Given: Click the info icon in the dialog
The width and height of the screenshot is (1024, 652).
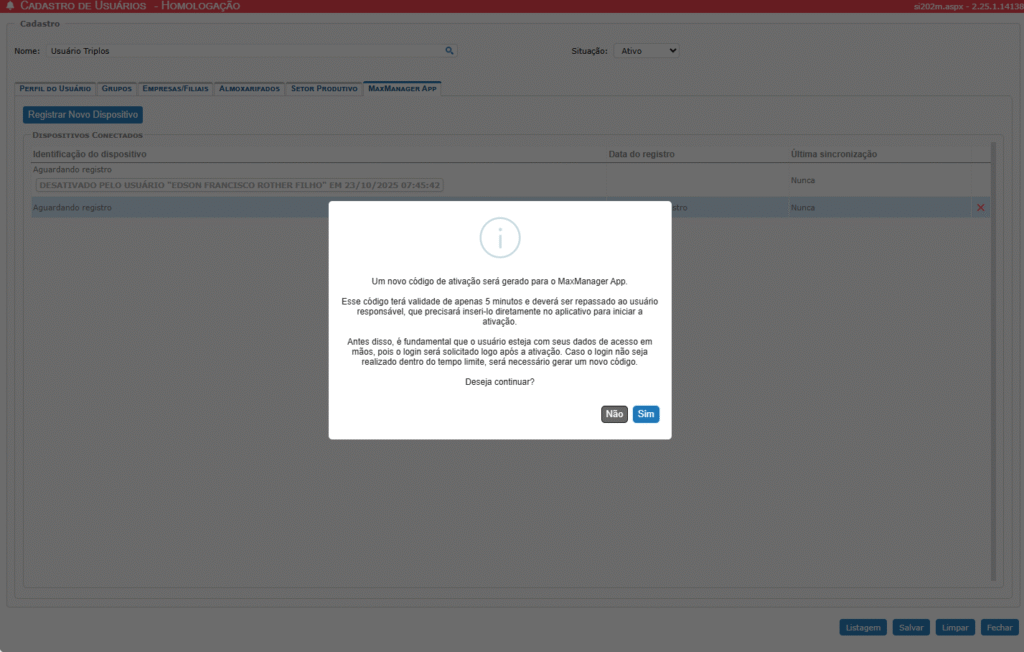Looking at the screenshot, I should pyautogui.click(x=500, y=238).
